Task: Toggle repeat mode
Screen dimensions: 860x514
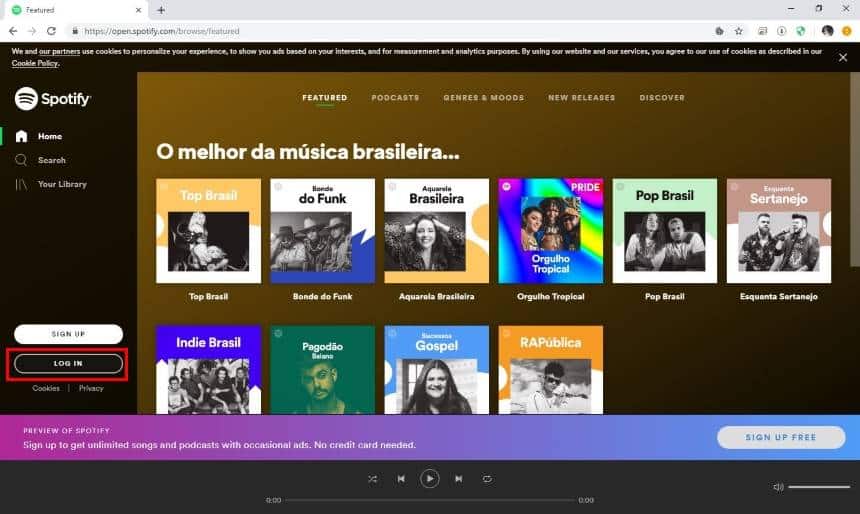Action: [x=487, y=479]
